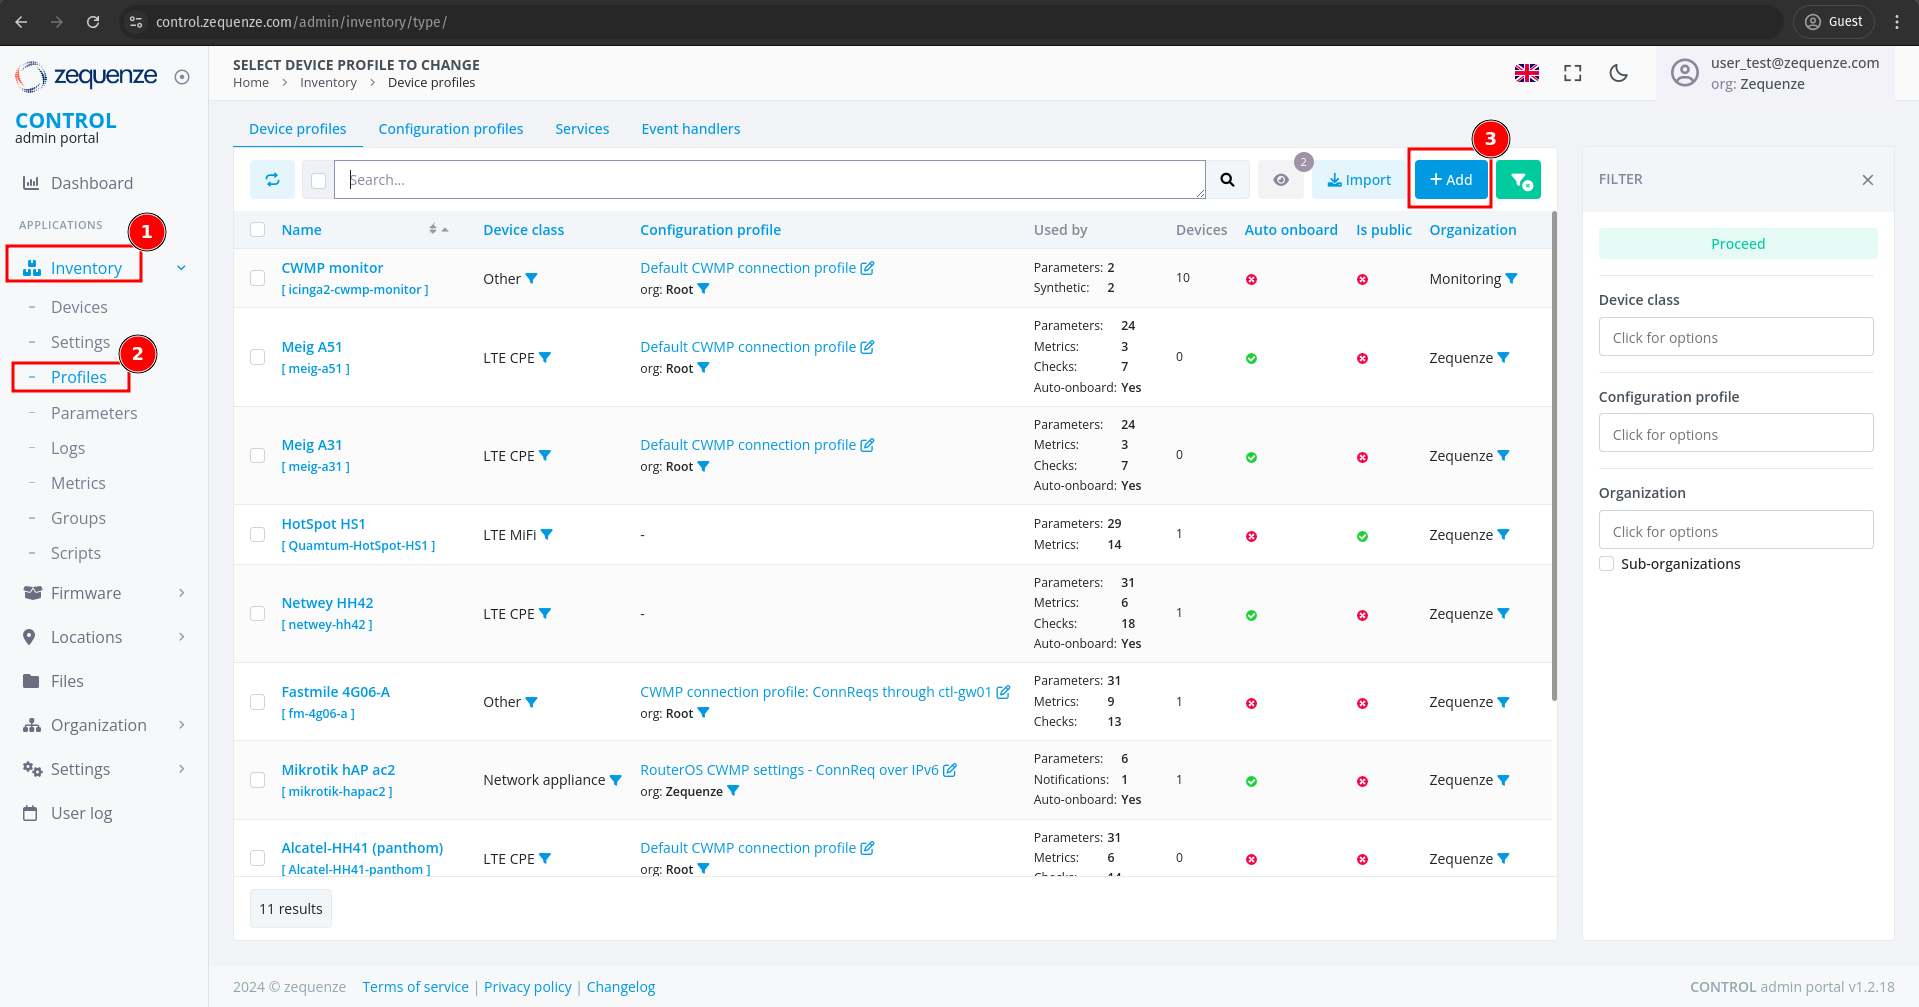
Task: Open the Device class filter dropdown
Action: [x=1735, y=338]
